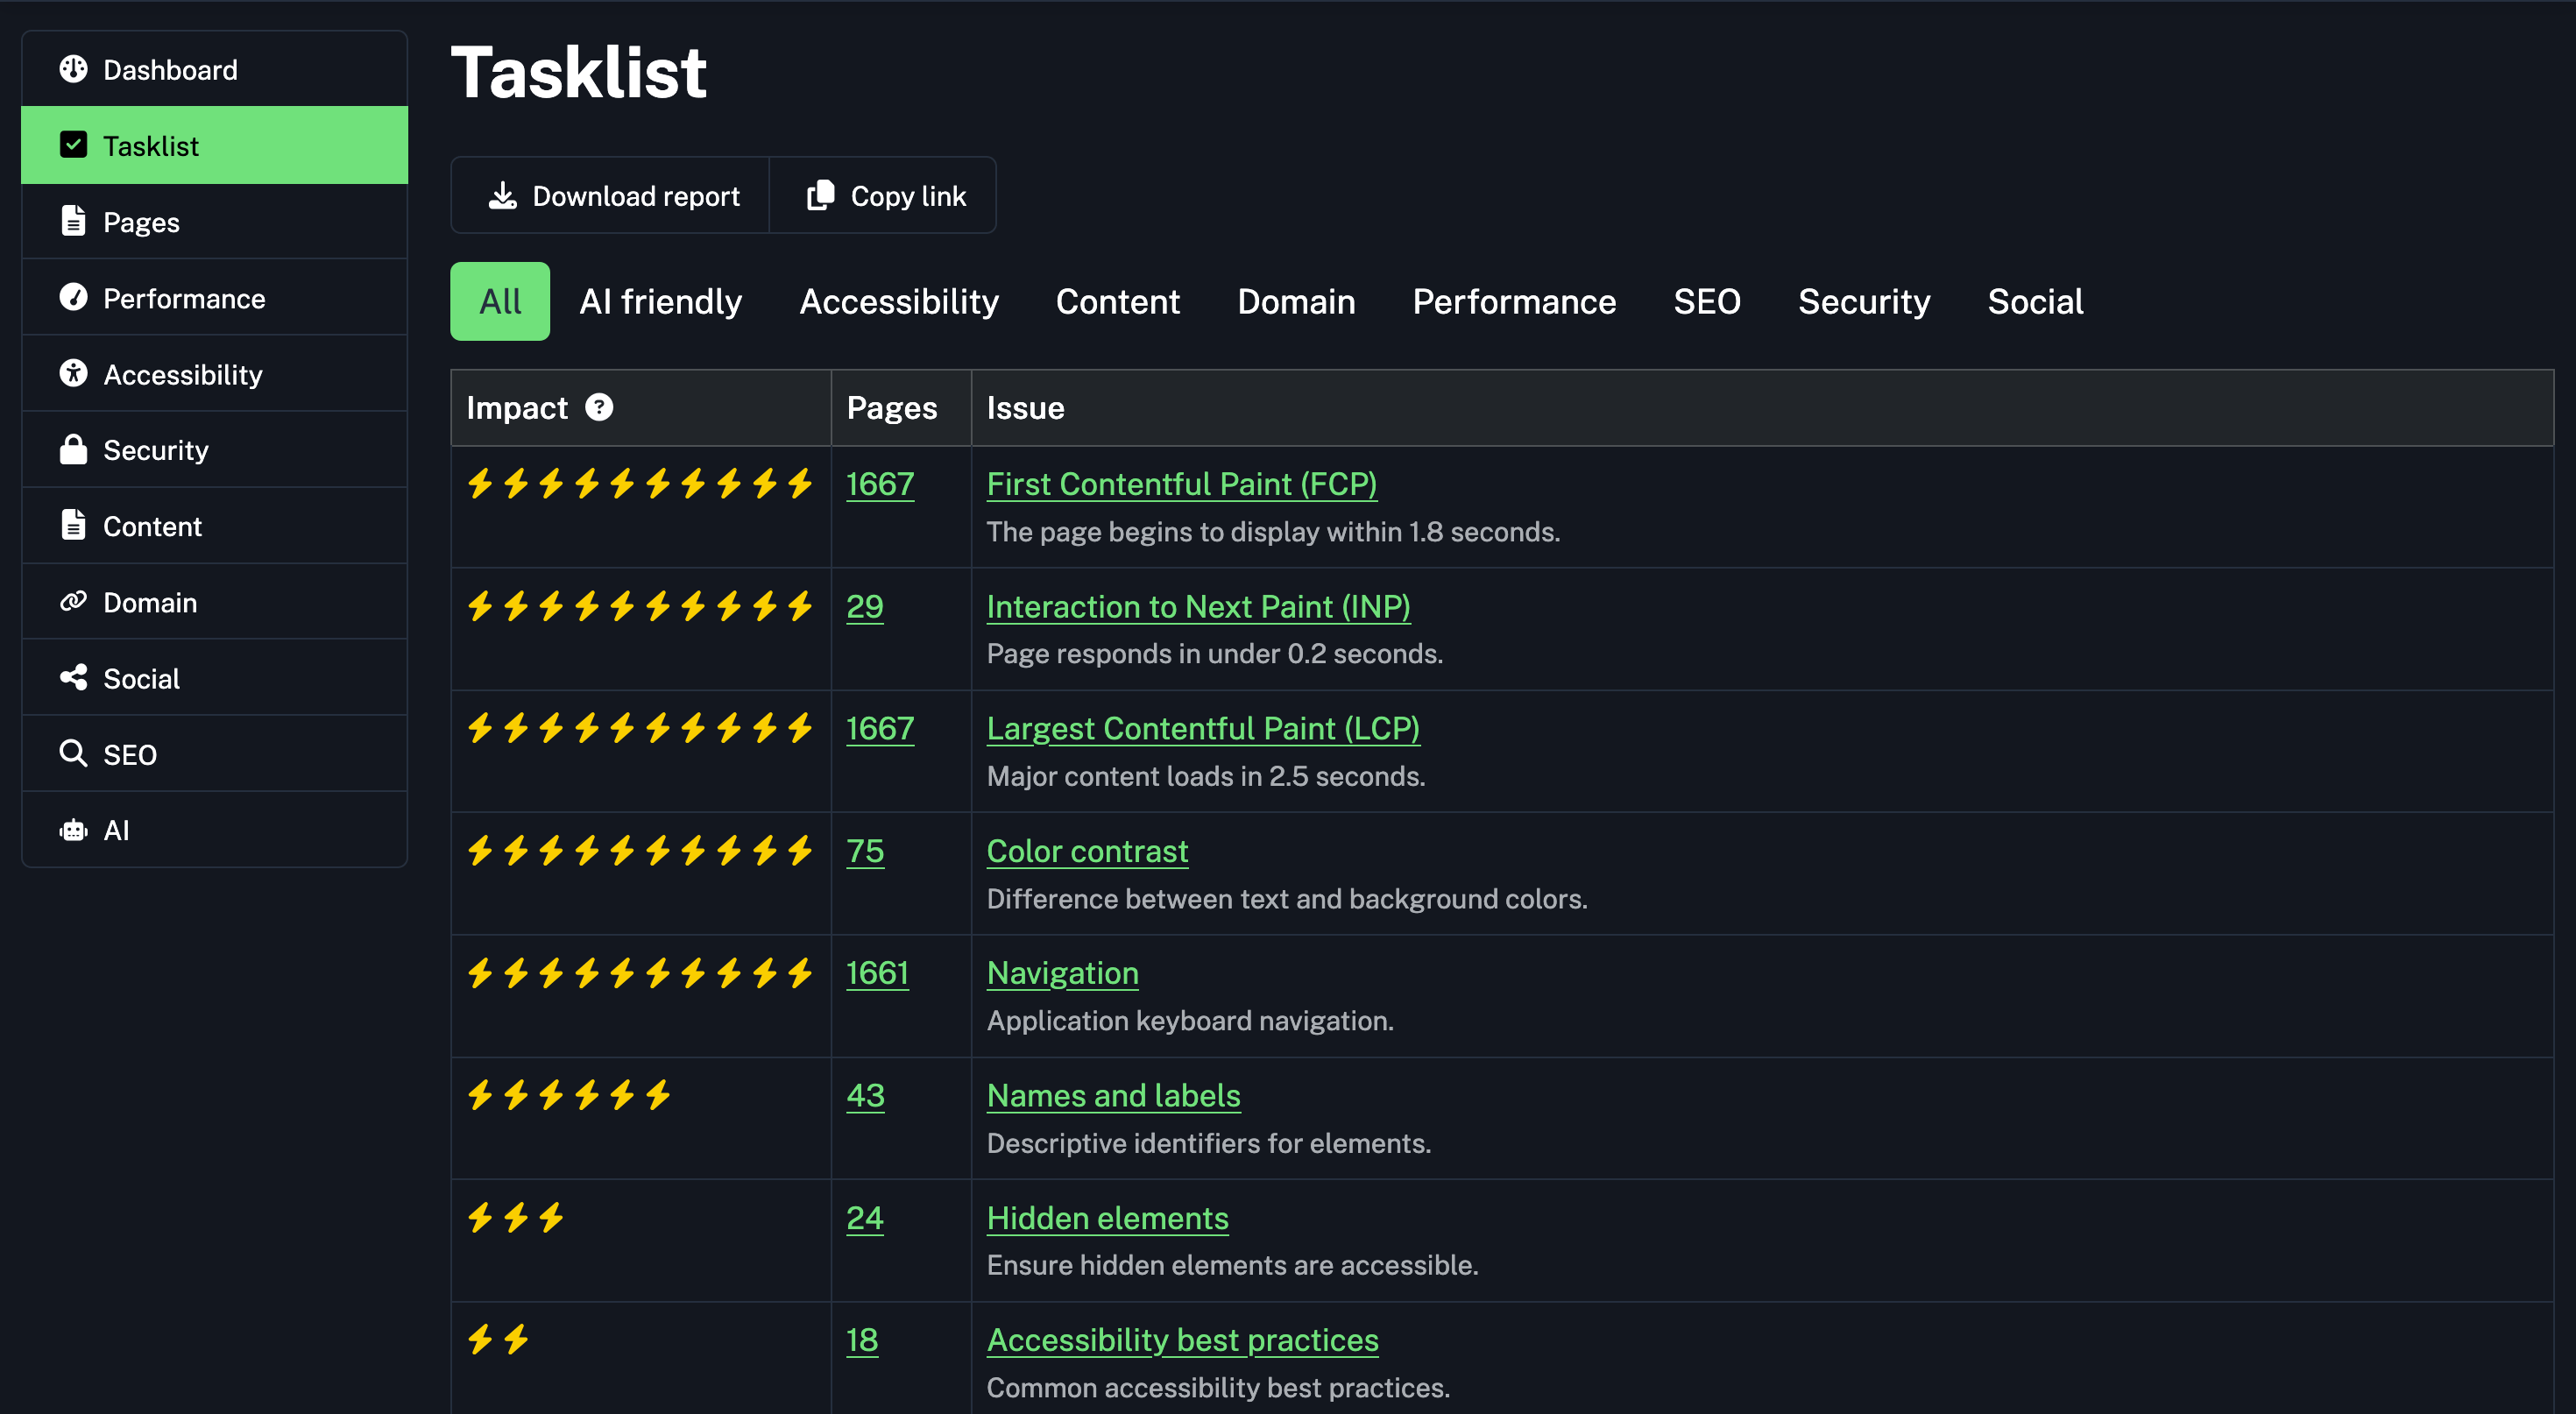Open the Names and labels issue
2576x1414 pixels.
click(x=1113, y=1095)
